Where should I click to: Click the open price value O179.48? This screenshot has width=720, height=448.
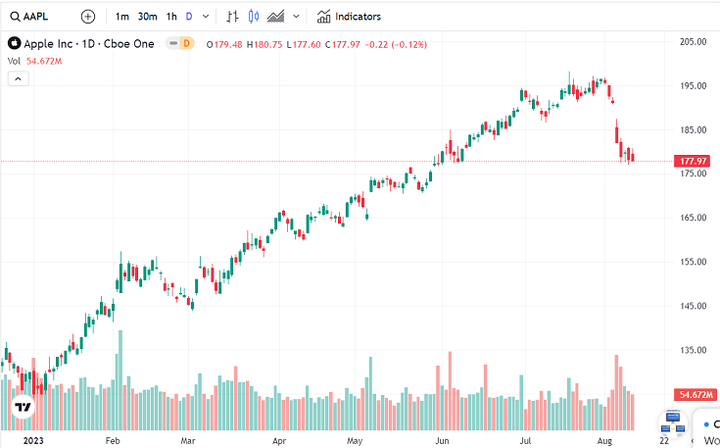[x=225, y=45]
